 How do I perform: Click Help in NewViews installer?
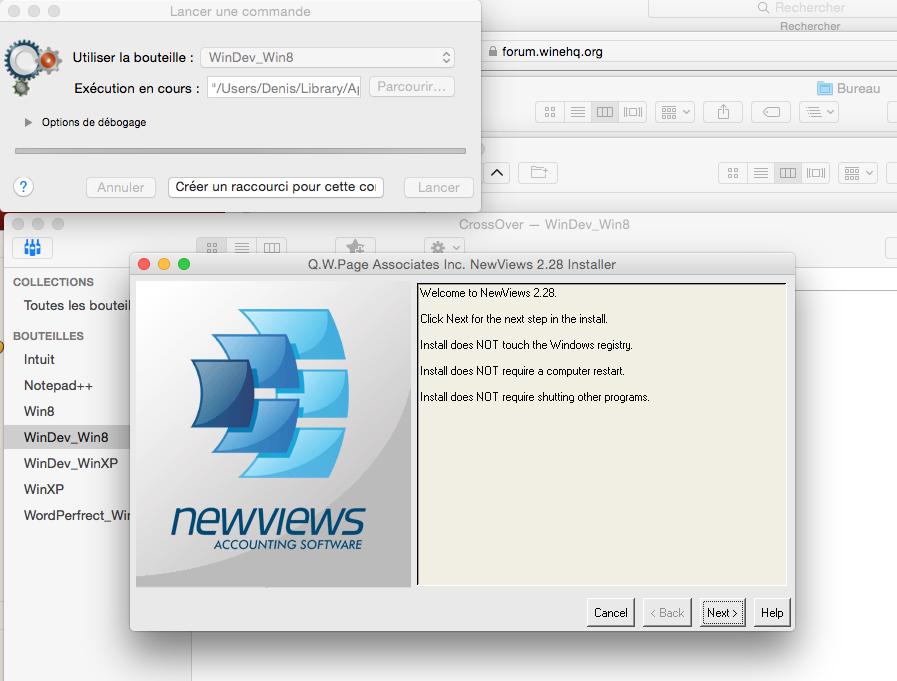point(772,612)
